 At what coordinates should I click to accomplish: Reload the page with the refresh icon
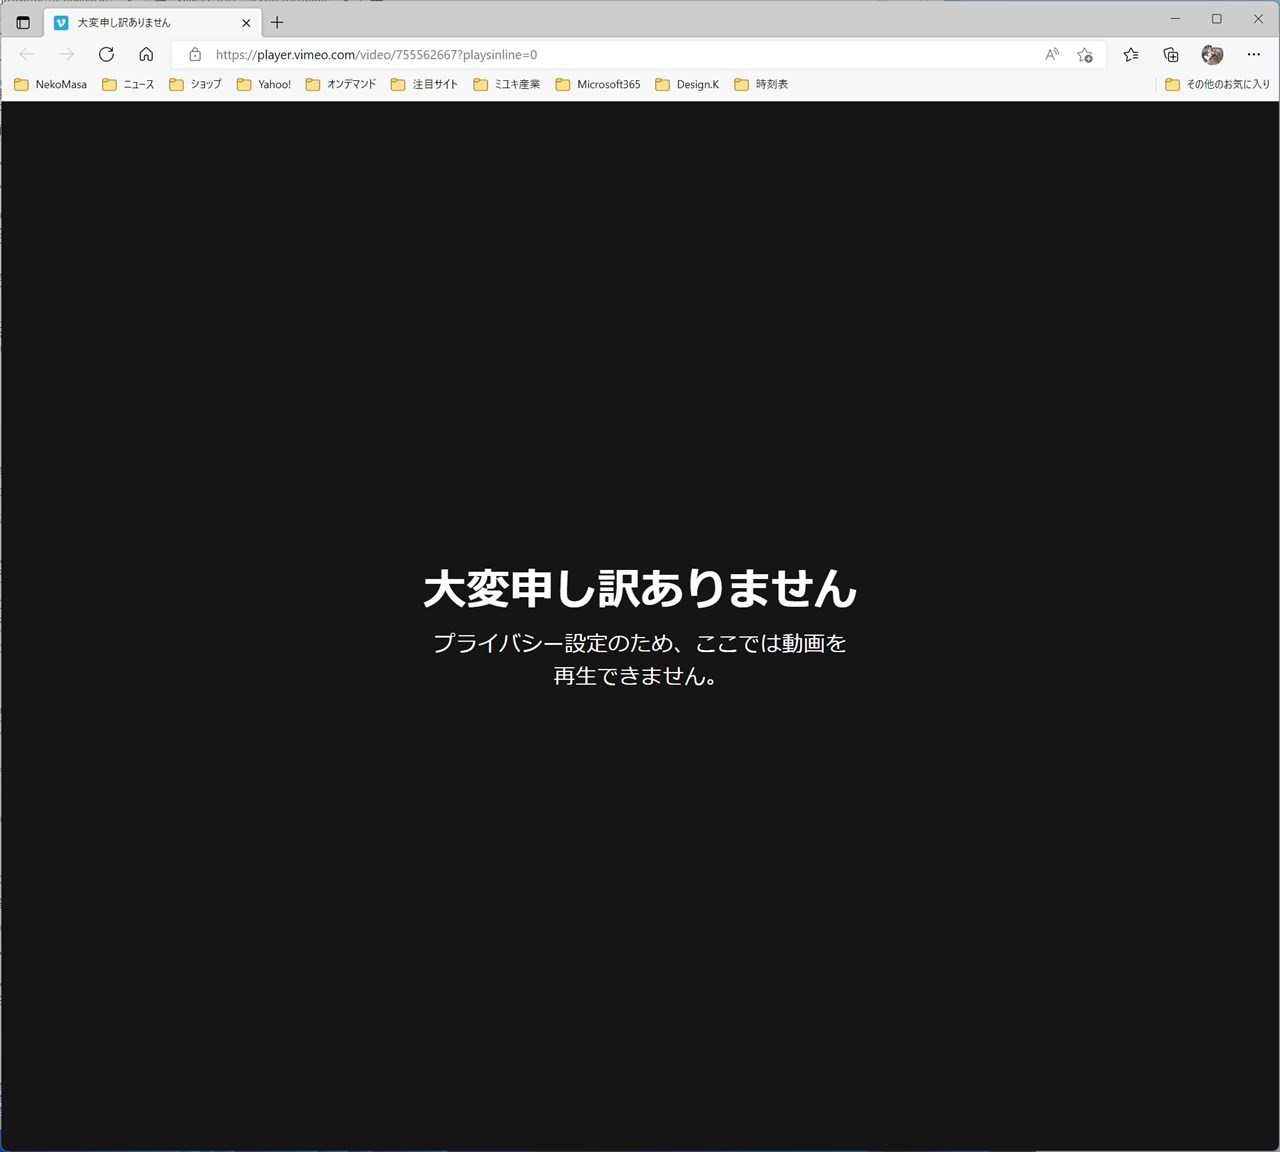106,54
